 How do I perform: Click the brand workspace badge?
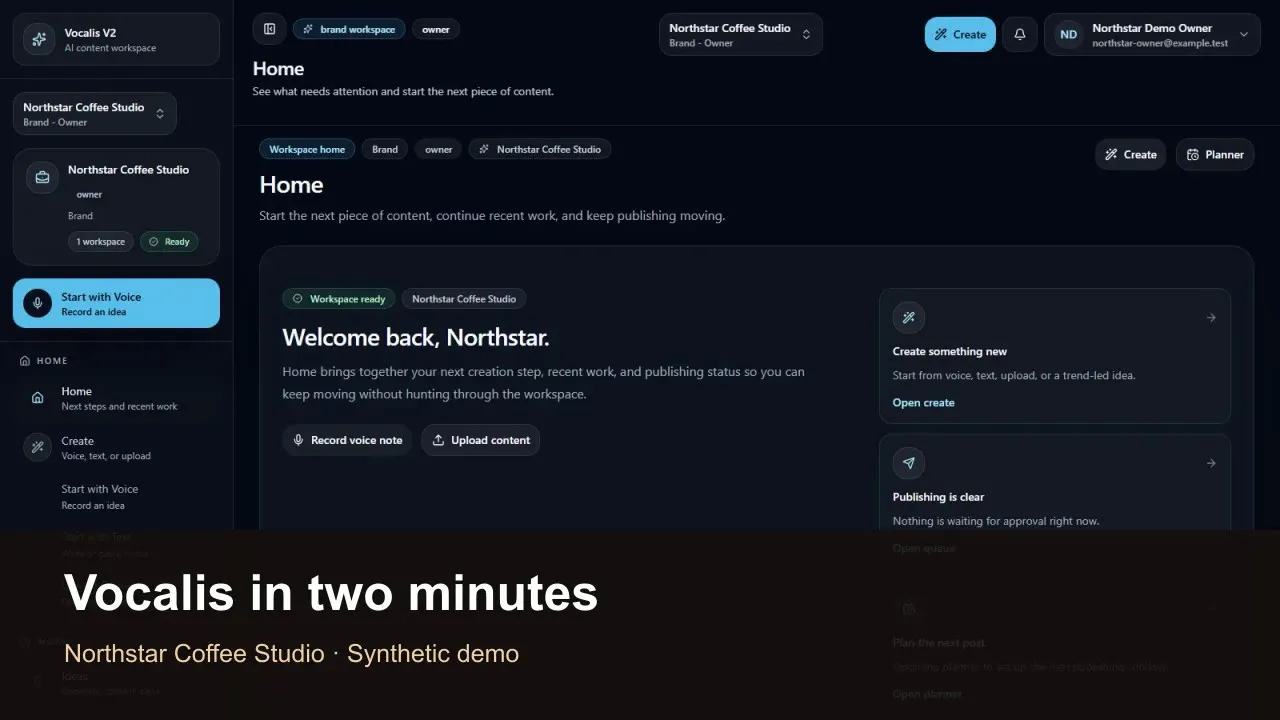349,29
